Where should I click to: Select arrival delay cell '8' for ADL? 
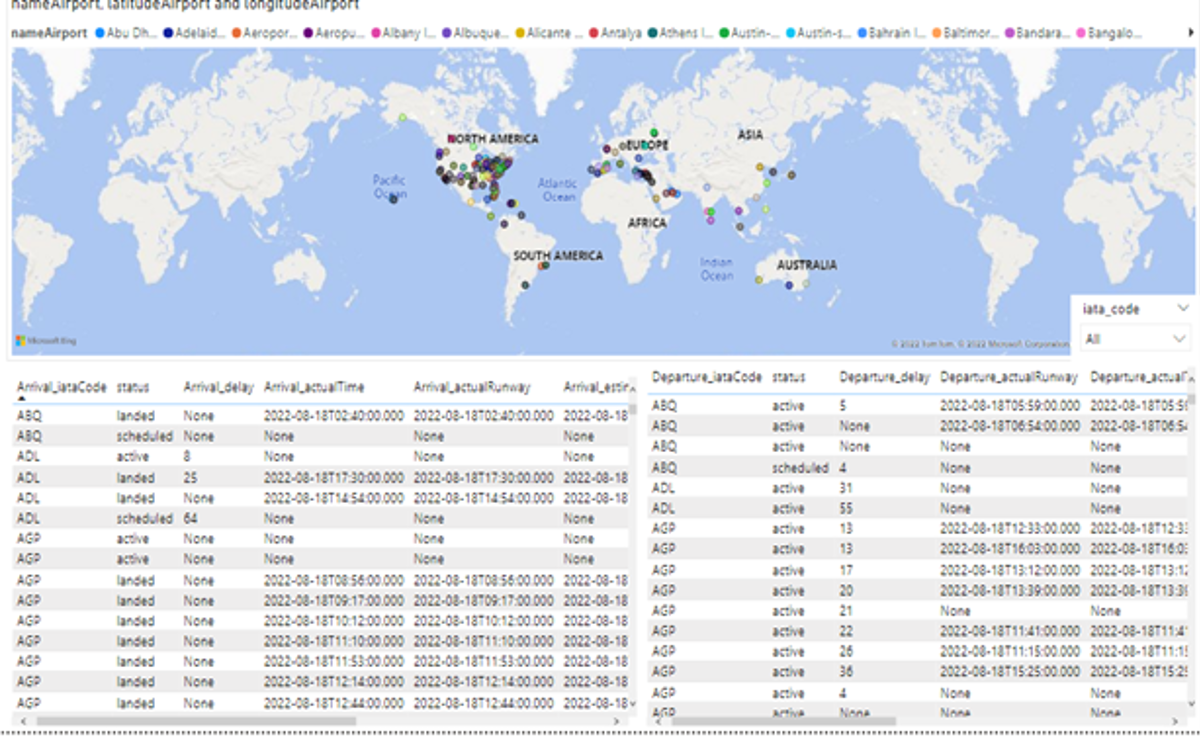point(187,457)
